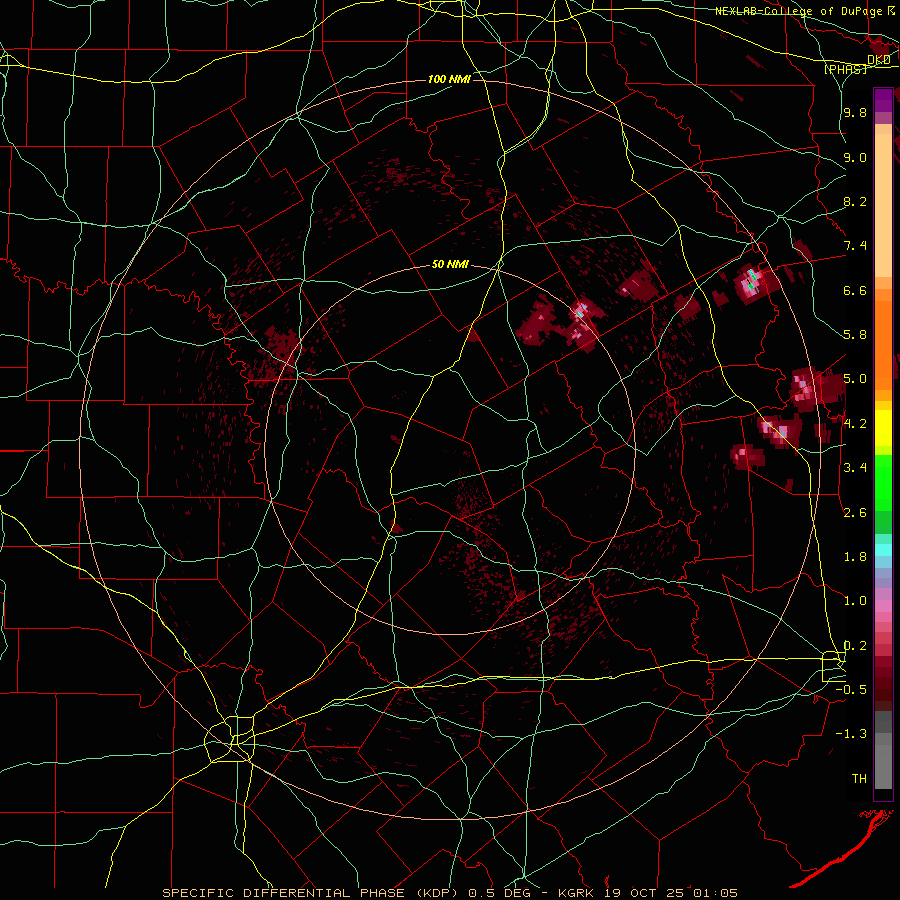Click the 1.8 scale value
The image size is (900, 900).
click(855, 557)
